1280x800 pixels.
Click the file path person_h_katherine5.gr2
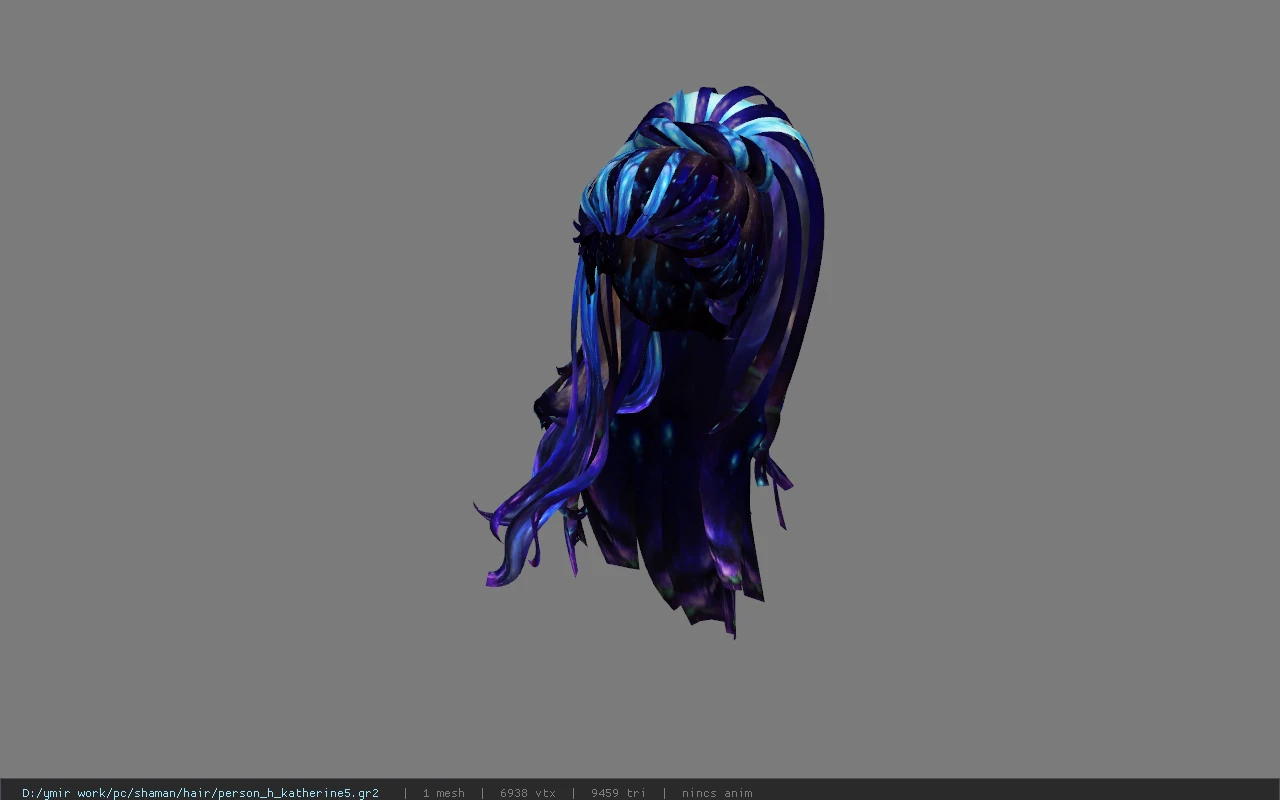pyautogui.click(x=200, y=793)
